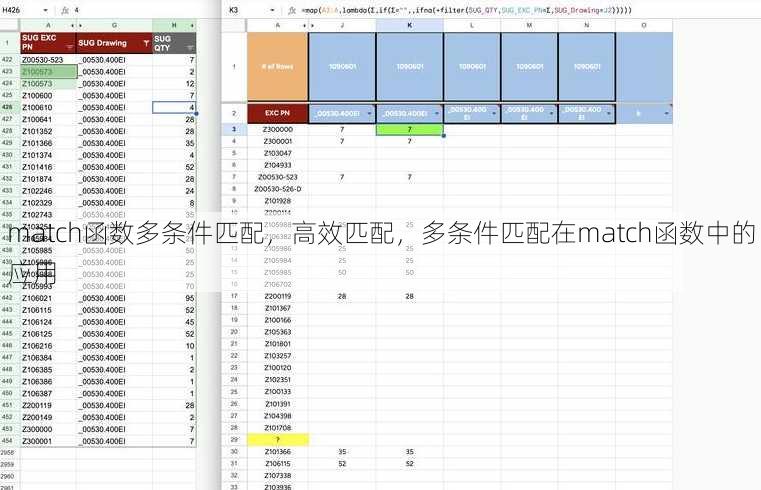Open dropdown in cell O2
The width and height of the screenshot is (761, 490).
[x=666, y=114]
